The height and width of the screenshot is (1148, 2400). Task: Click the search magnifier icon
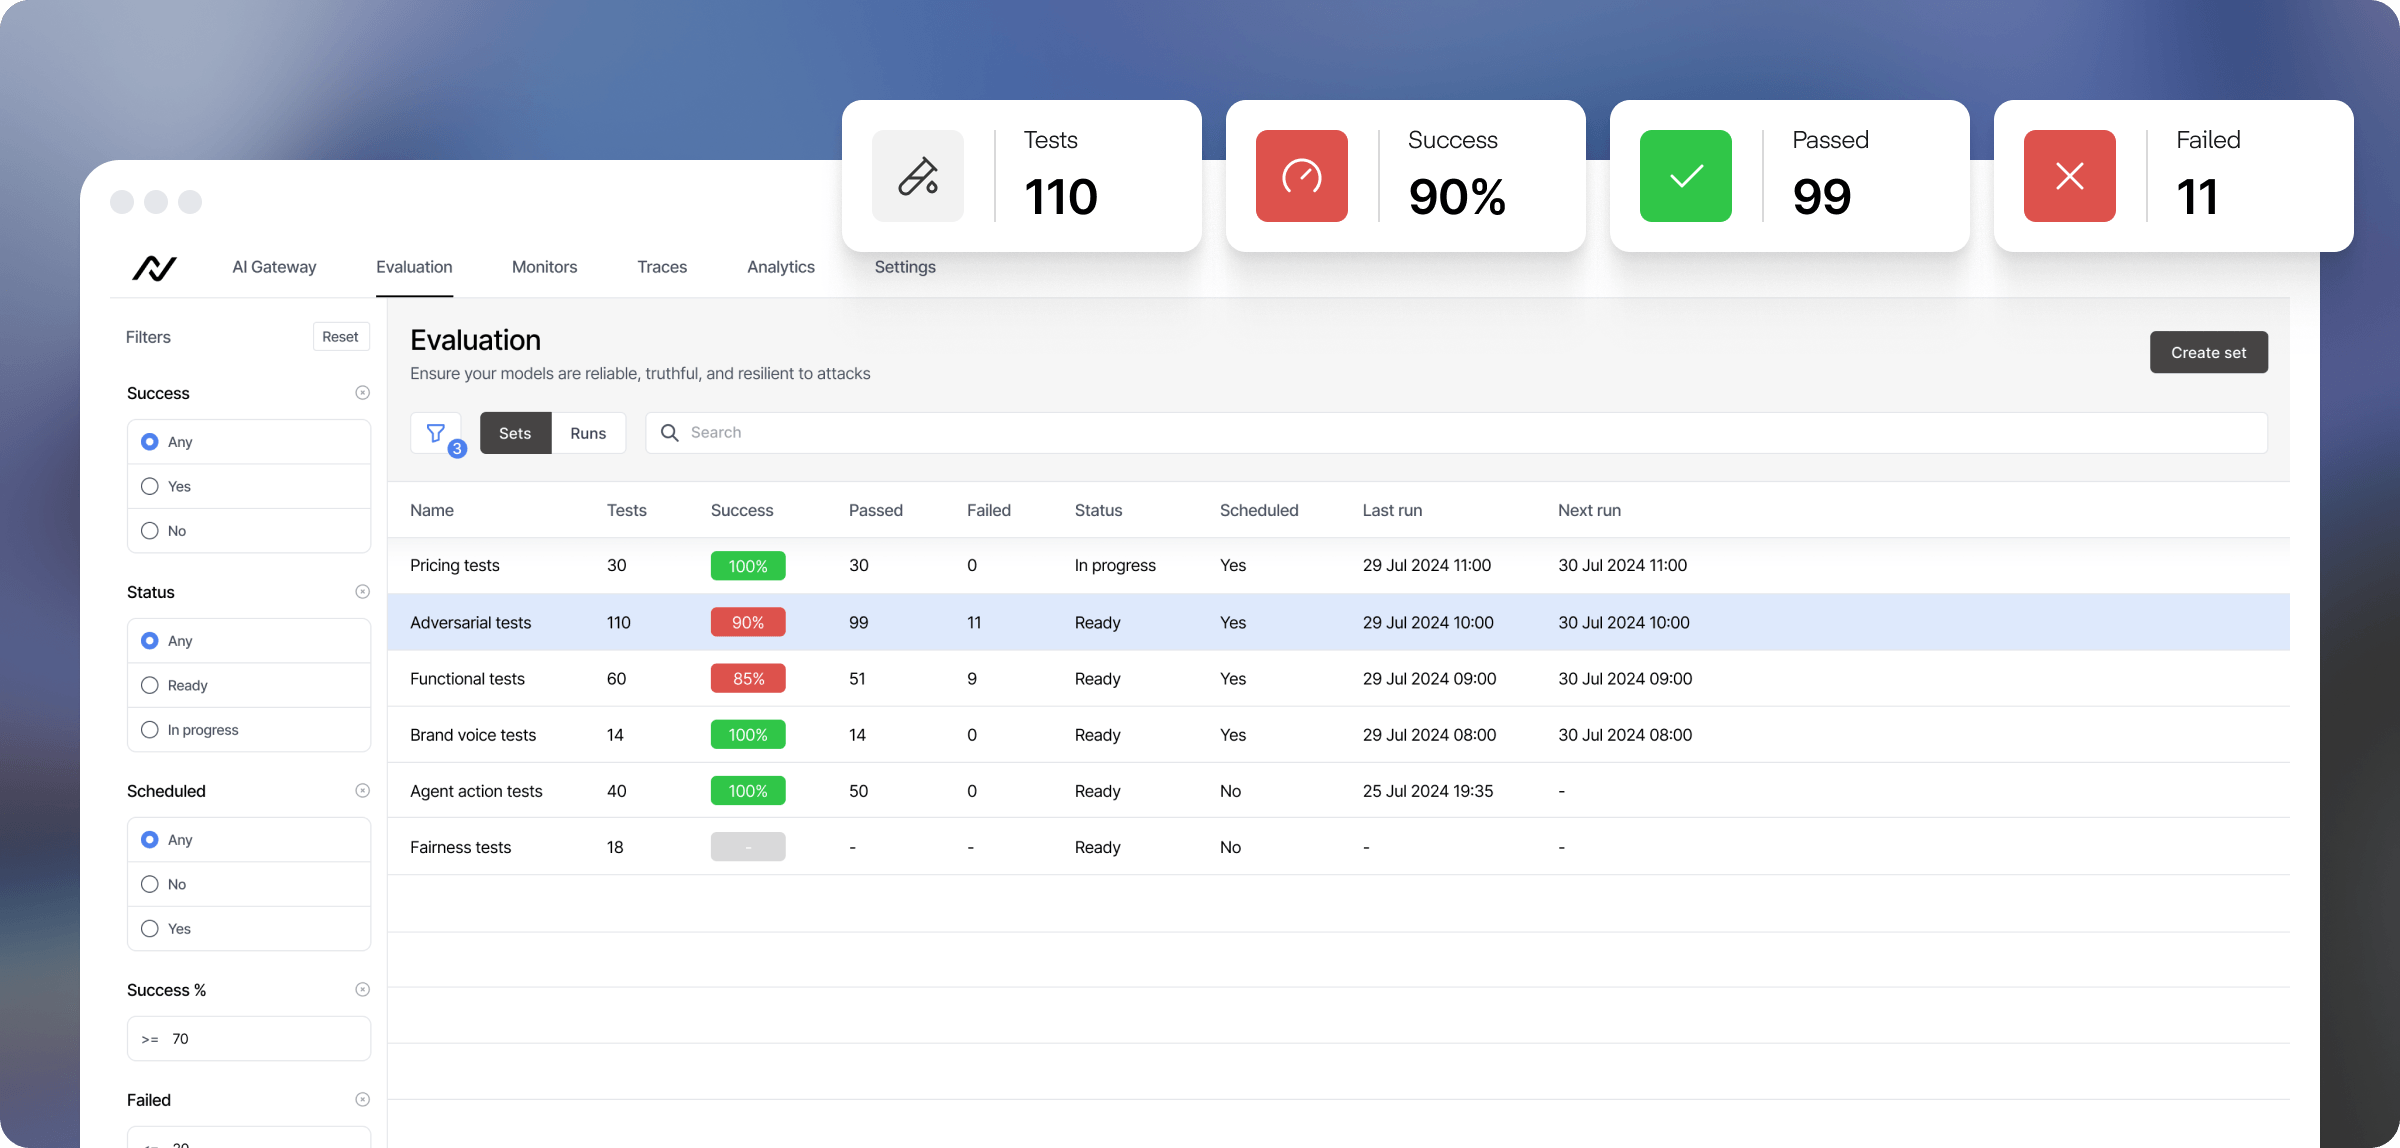(670, 433)
